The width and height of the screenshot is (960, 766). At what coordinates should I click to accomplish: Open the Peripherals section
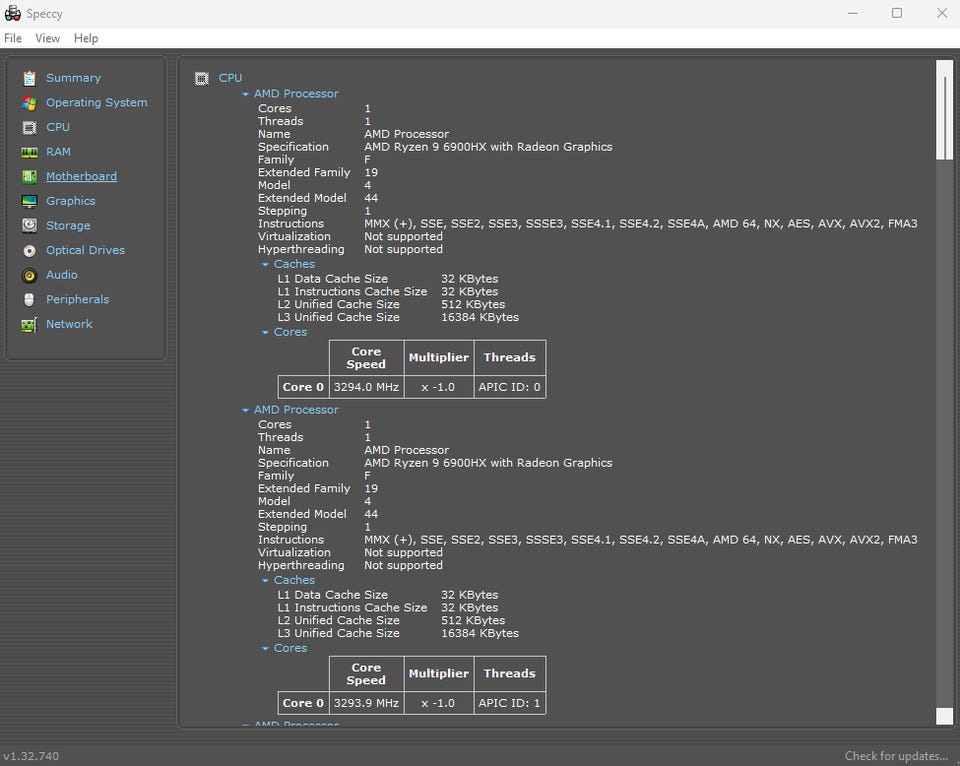[77, 299]
